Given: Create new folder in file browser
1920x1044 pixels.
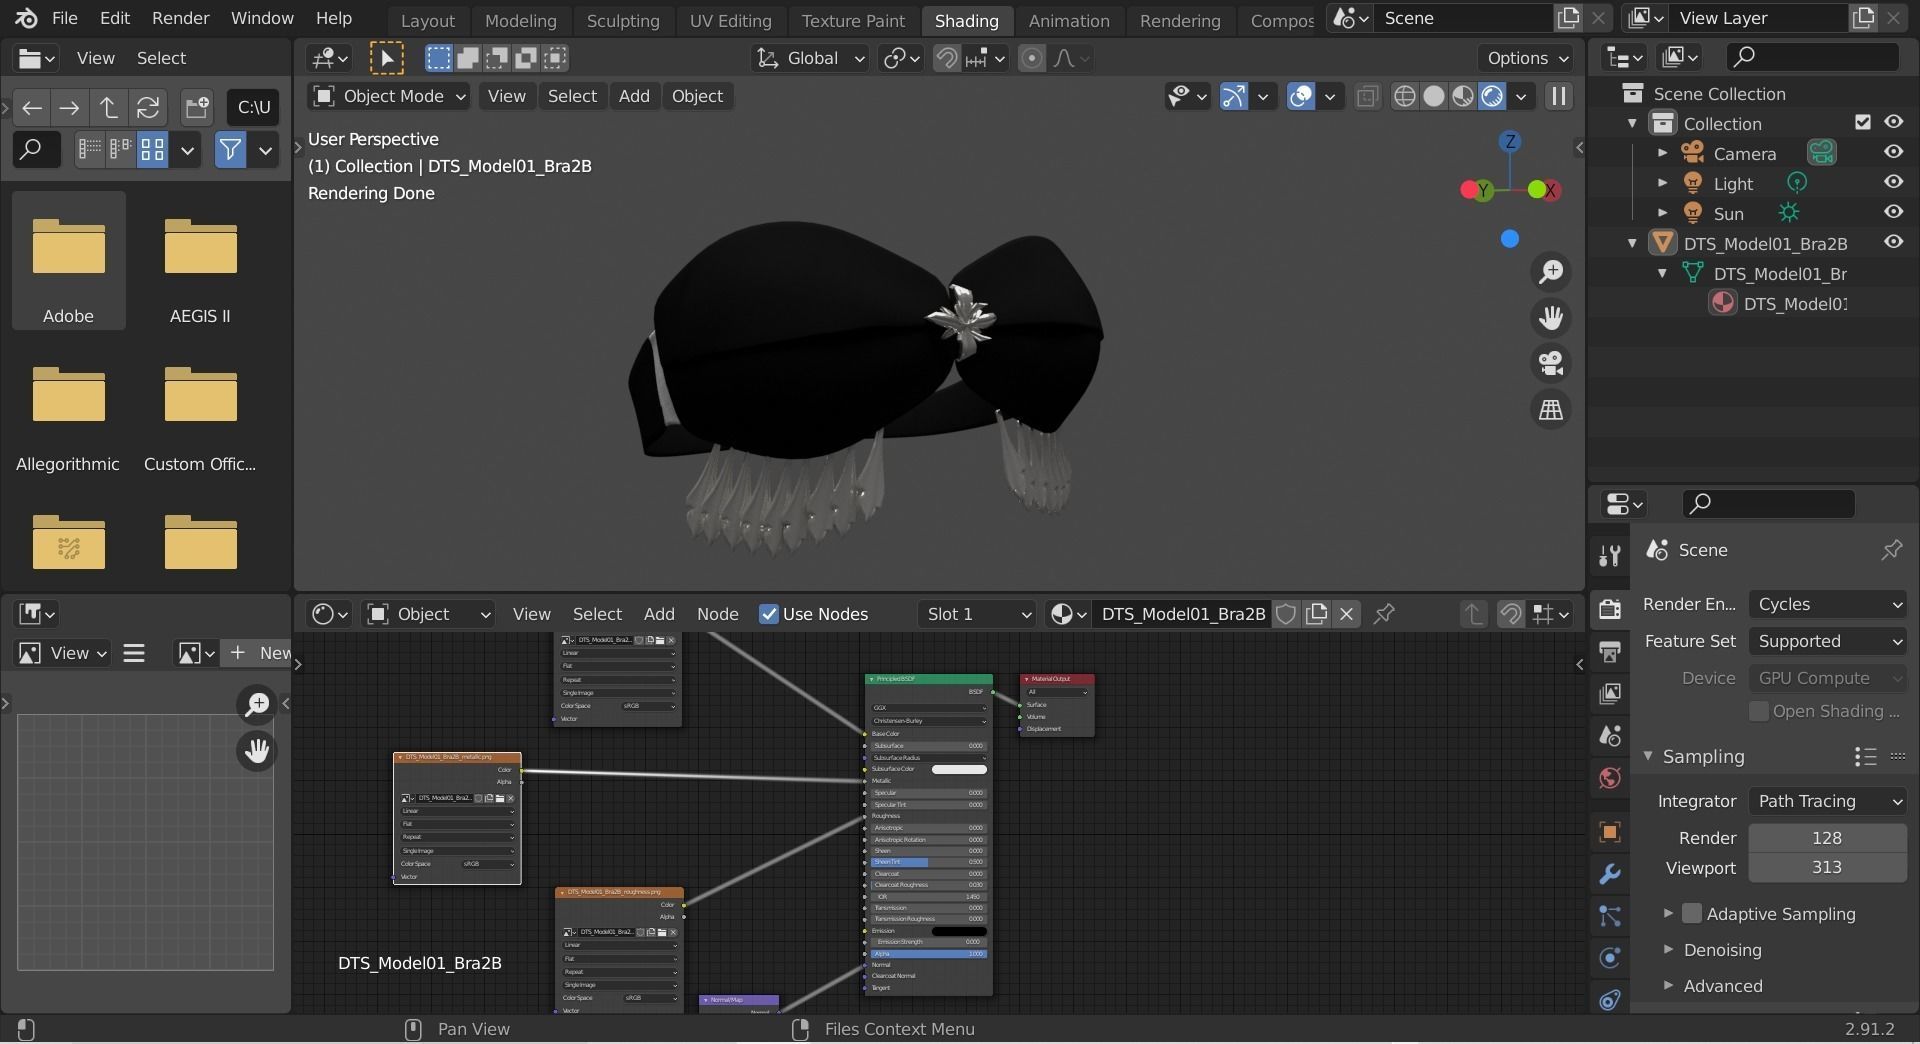Looking at the screenshot, I should click(197, 107).
